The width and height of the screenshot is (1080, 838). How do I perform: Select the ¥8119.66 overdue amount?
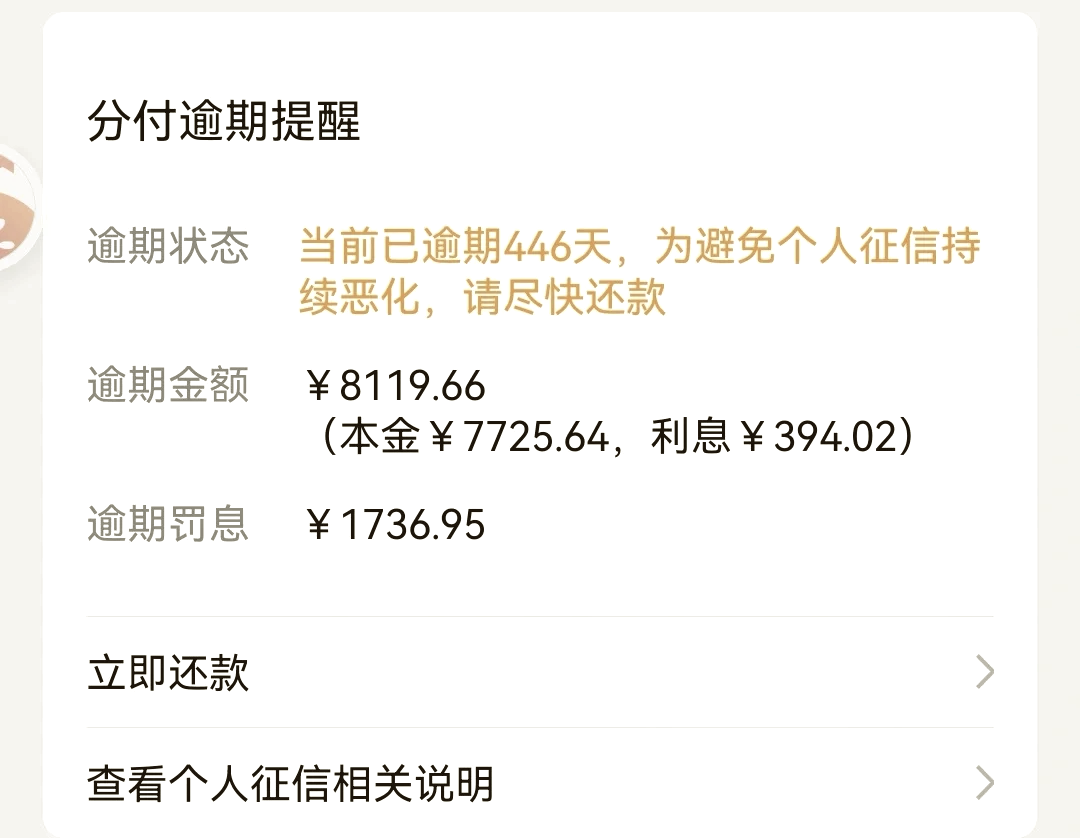click(396, 386)
